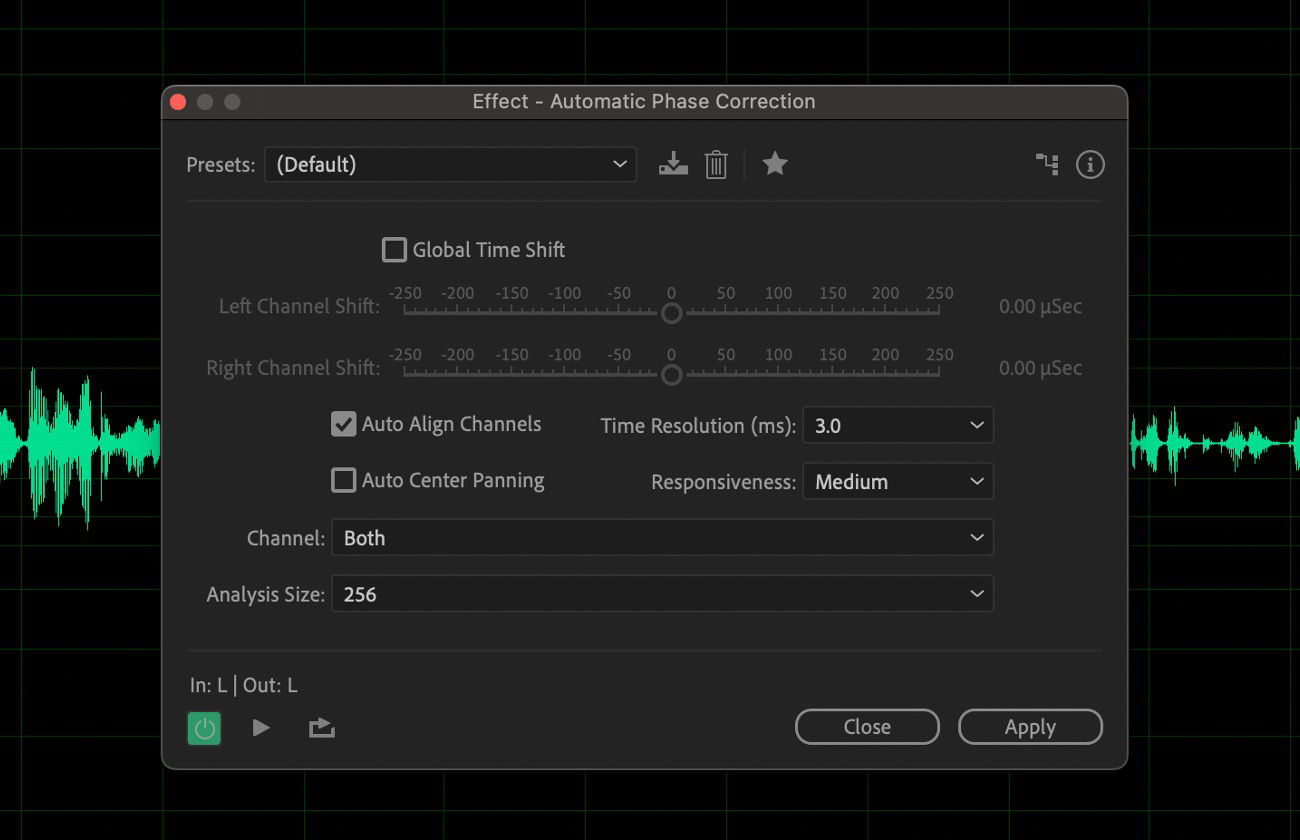Screen dimensions: 1300x840
Task: Open the channel map editor
Action: tap(1047, 164)
